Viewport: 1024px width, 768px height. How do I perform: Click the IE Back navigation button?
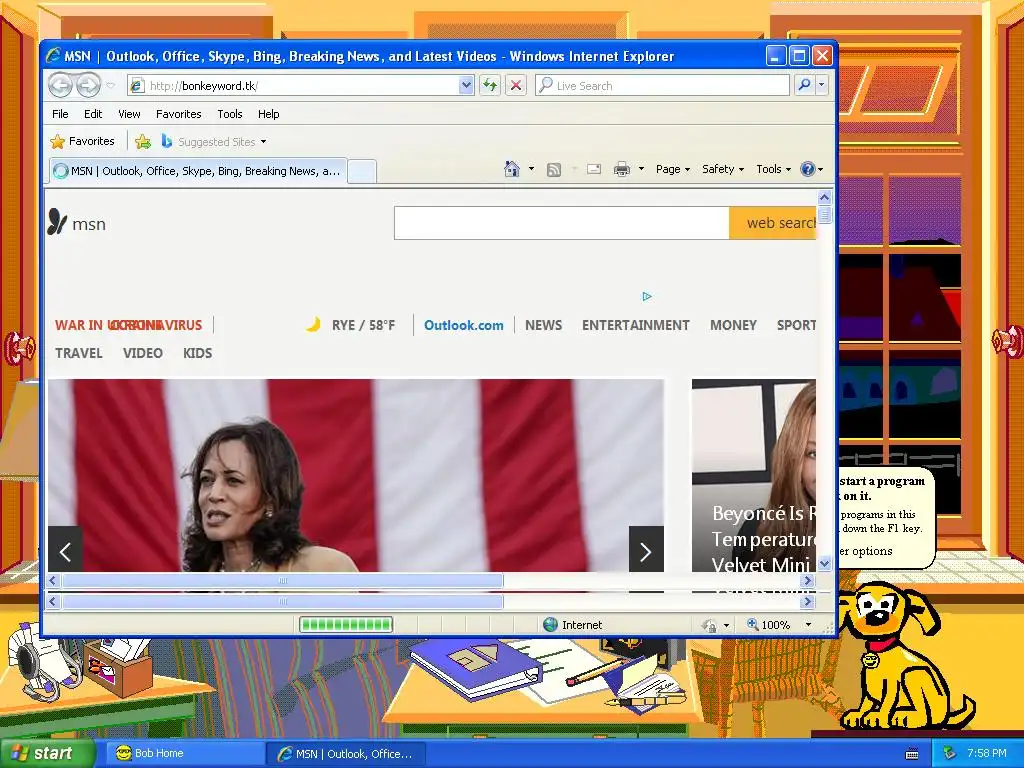[61, 86]
